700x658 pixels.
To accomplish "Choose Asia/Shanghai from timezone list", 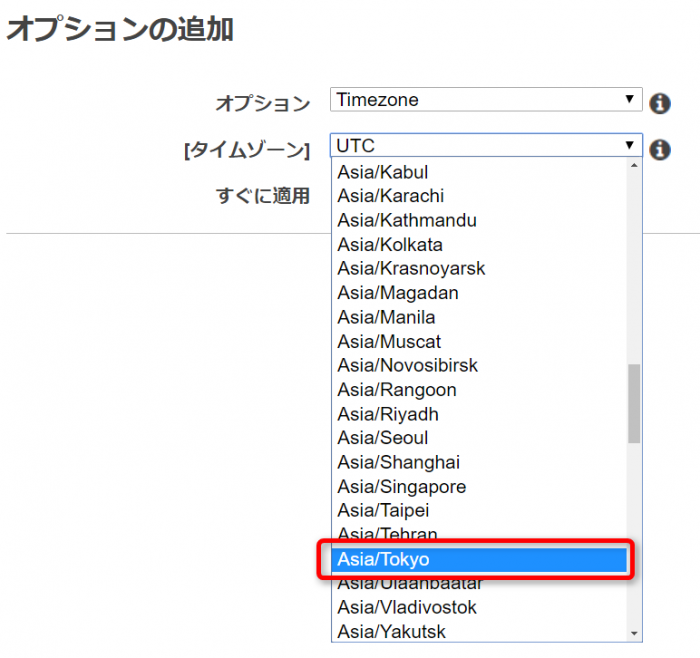I will tap(479, 462).
